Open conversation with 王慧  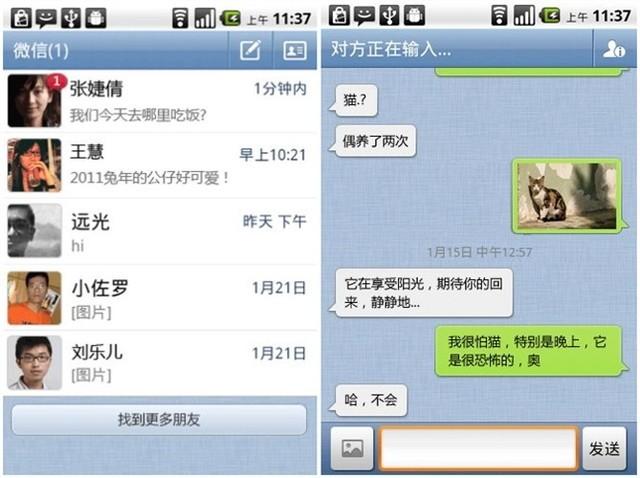click(x=160, y=165)
